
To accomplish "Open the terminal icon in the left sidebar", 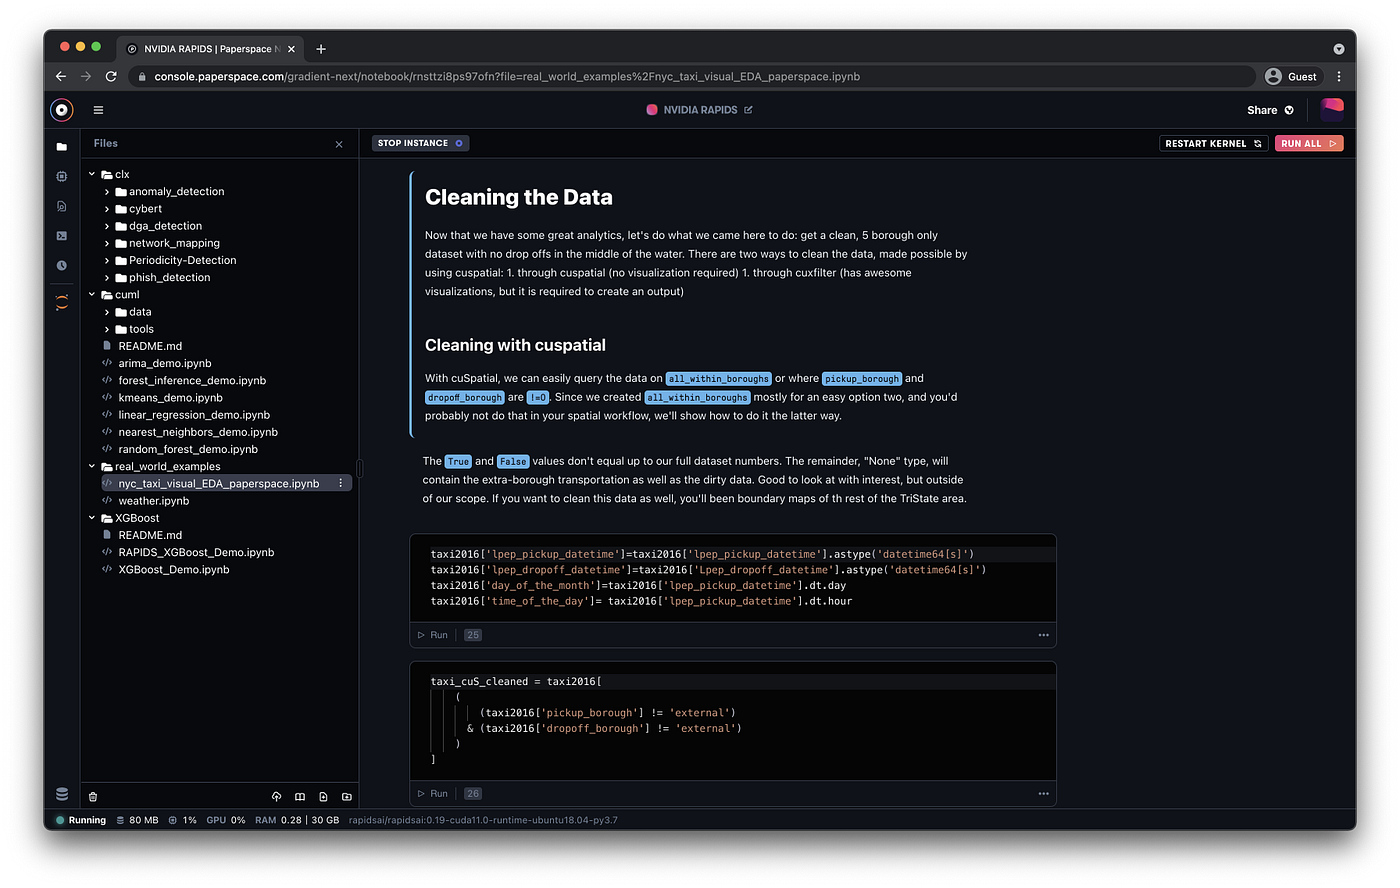I will coord(61,235).
